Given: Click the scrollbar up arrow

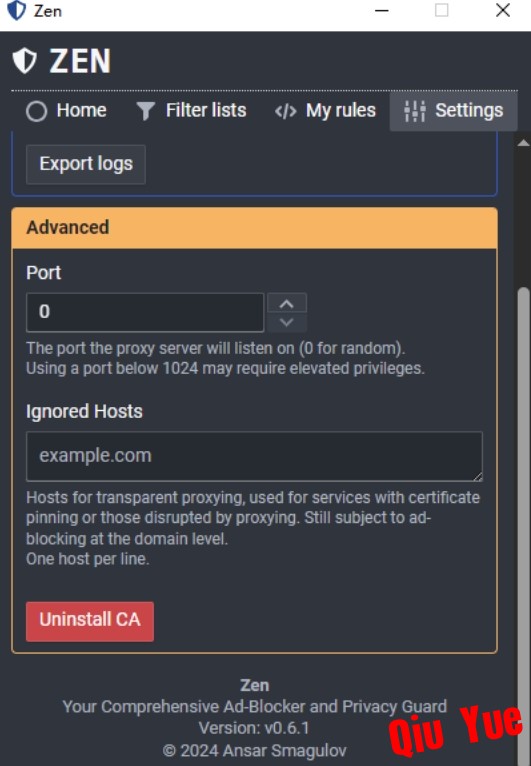Looking at the screenshot, I should click(524, 143).
